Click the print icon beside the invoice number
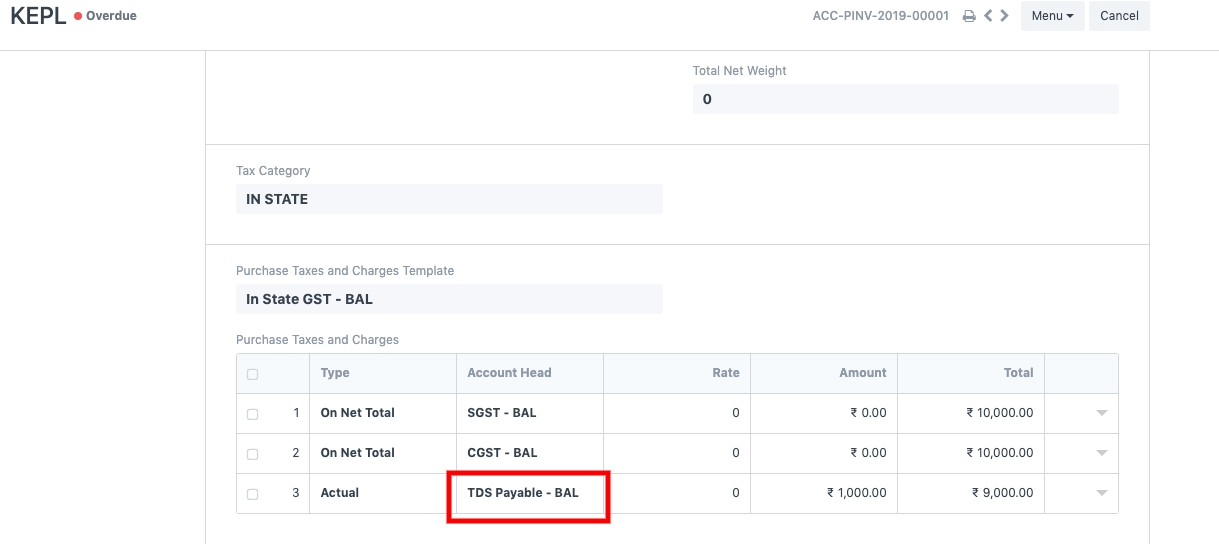The image size is (1219, 544). pos(968,17)
